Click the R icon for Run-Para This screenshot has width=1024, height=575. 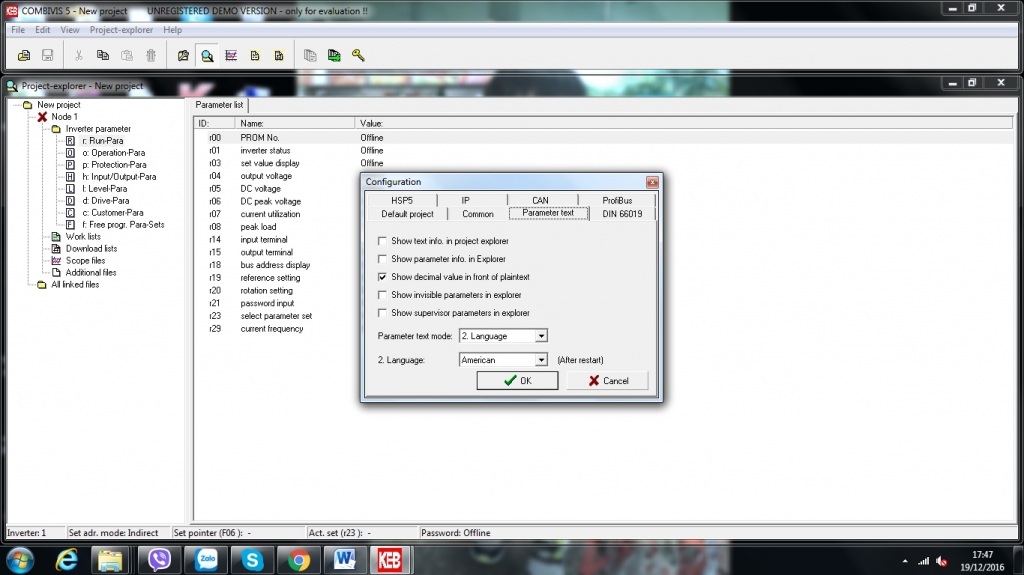tap(70, 140)
